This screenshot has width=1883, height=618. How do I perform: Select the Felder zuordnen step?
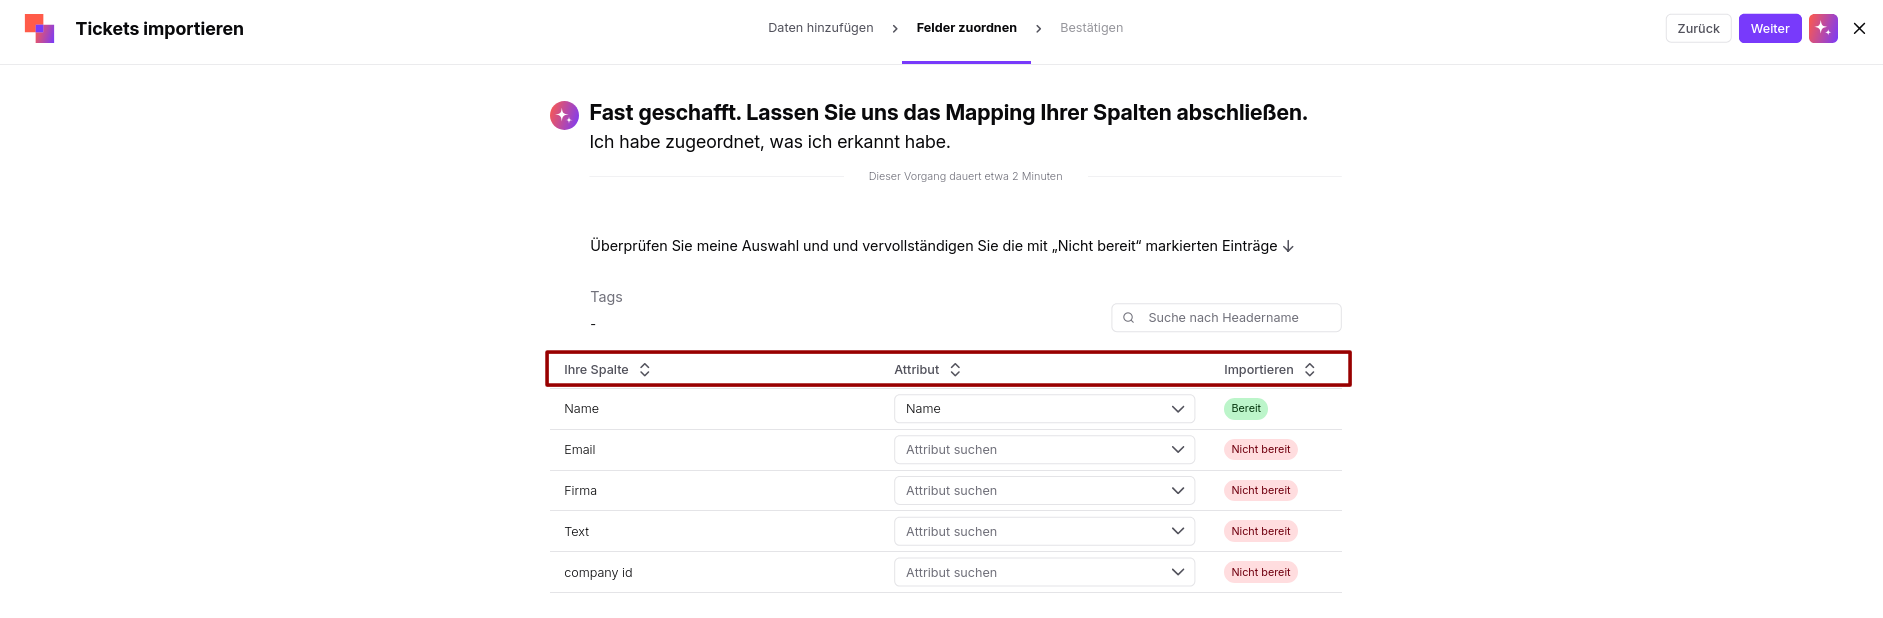coord(966,28)
